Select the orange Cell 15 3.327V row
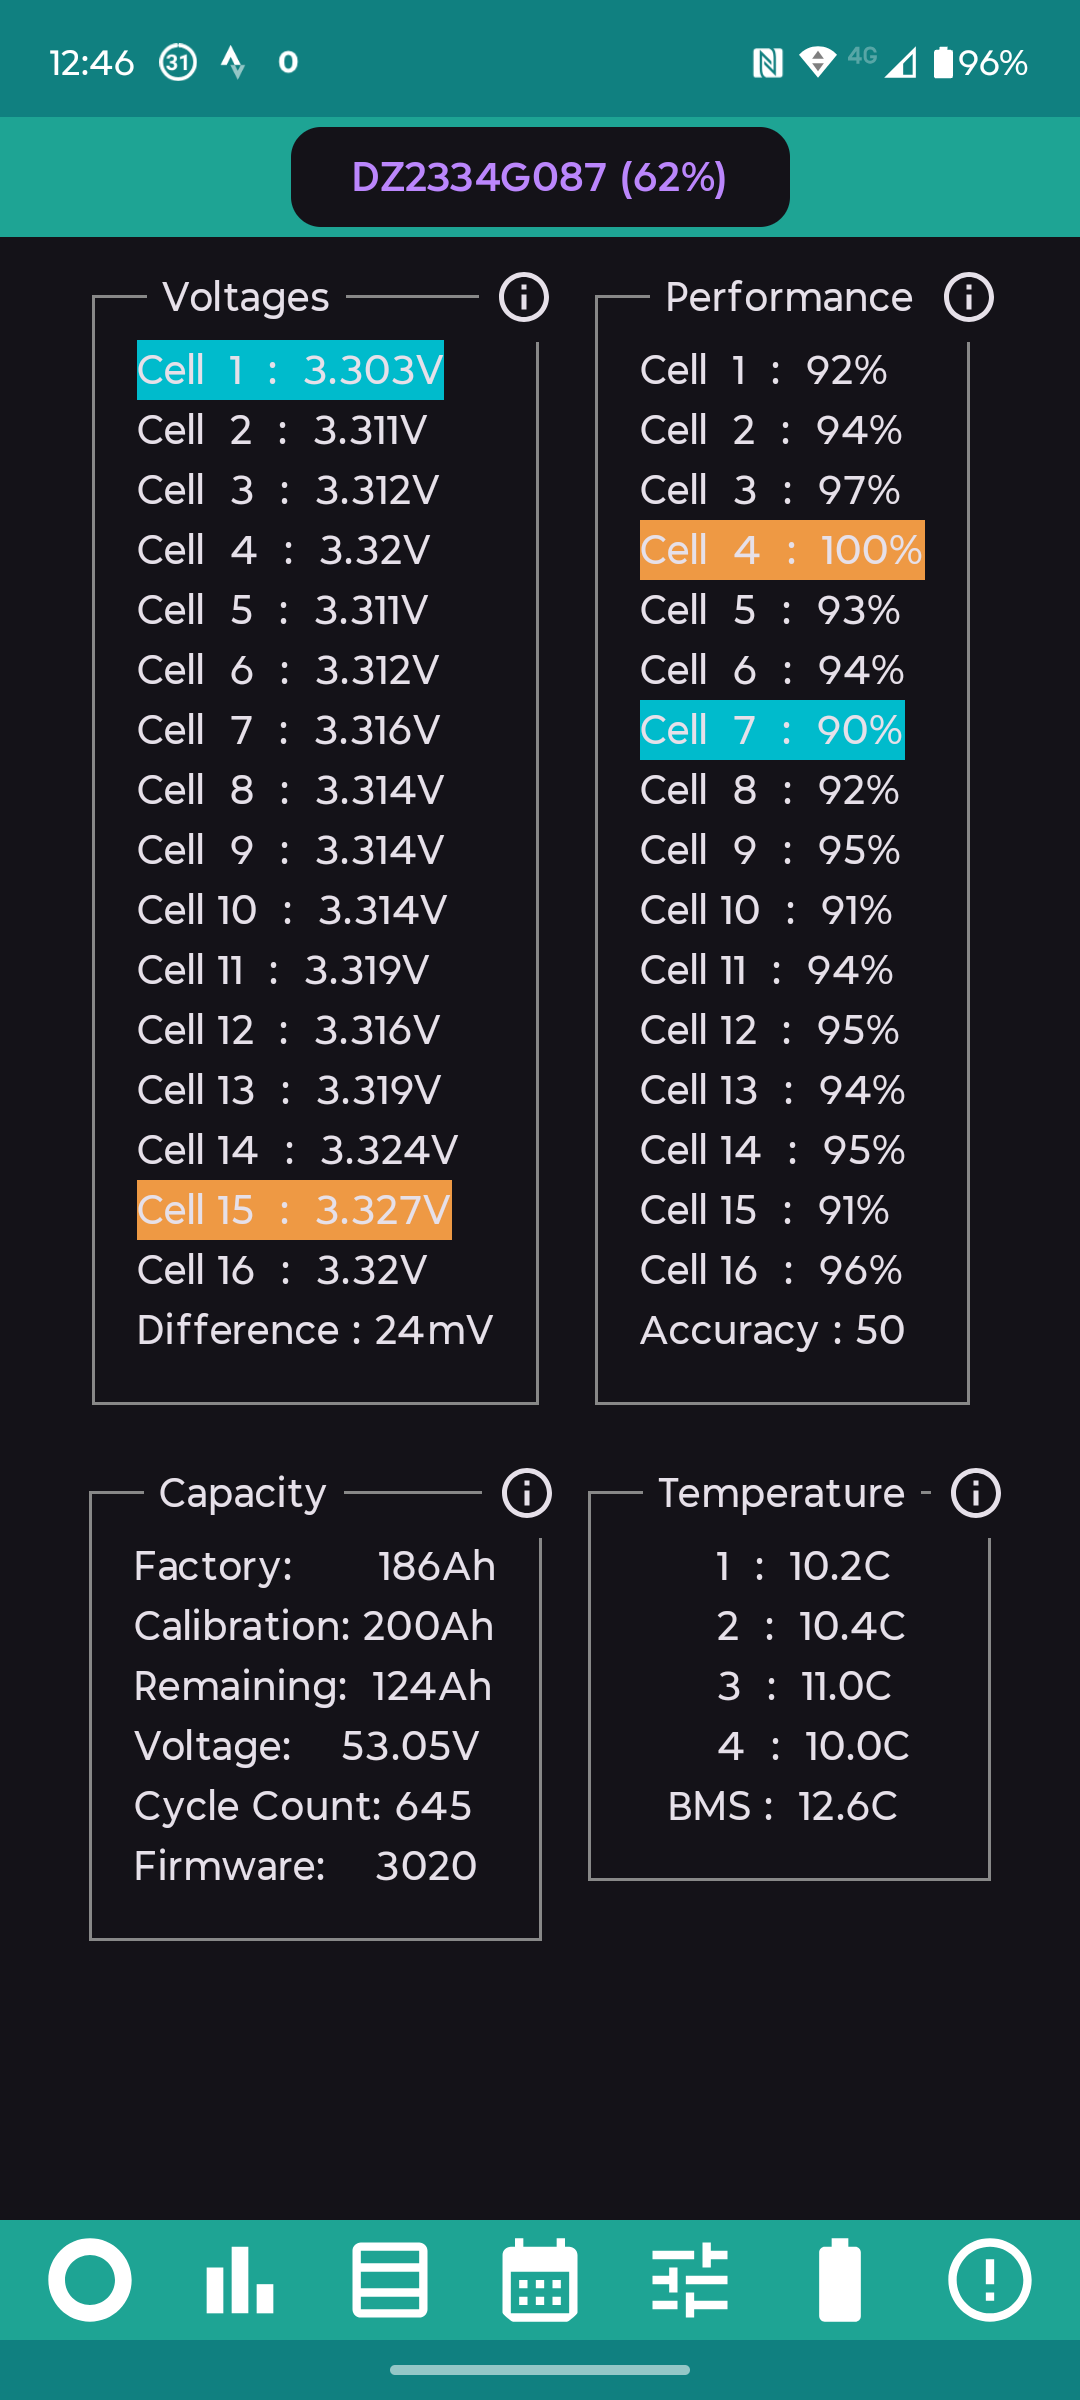 [294, 1210]
